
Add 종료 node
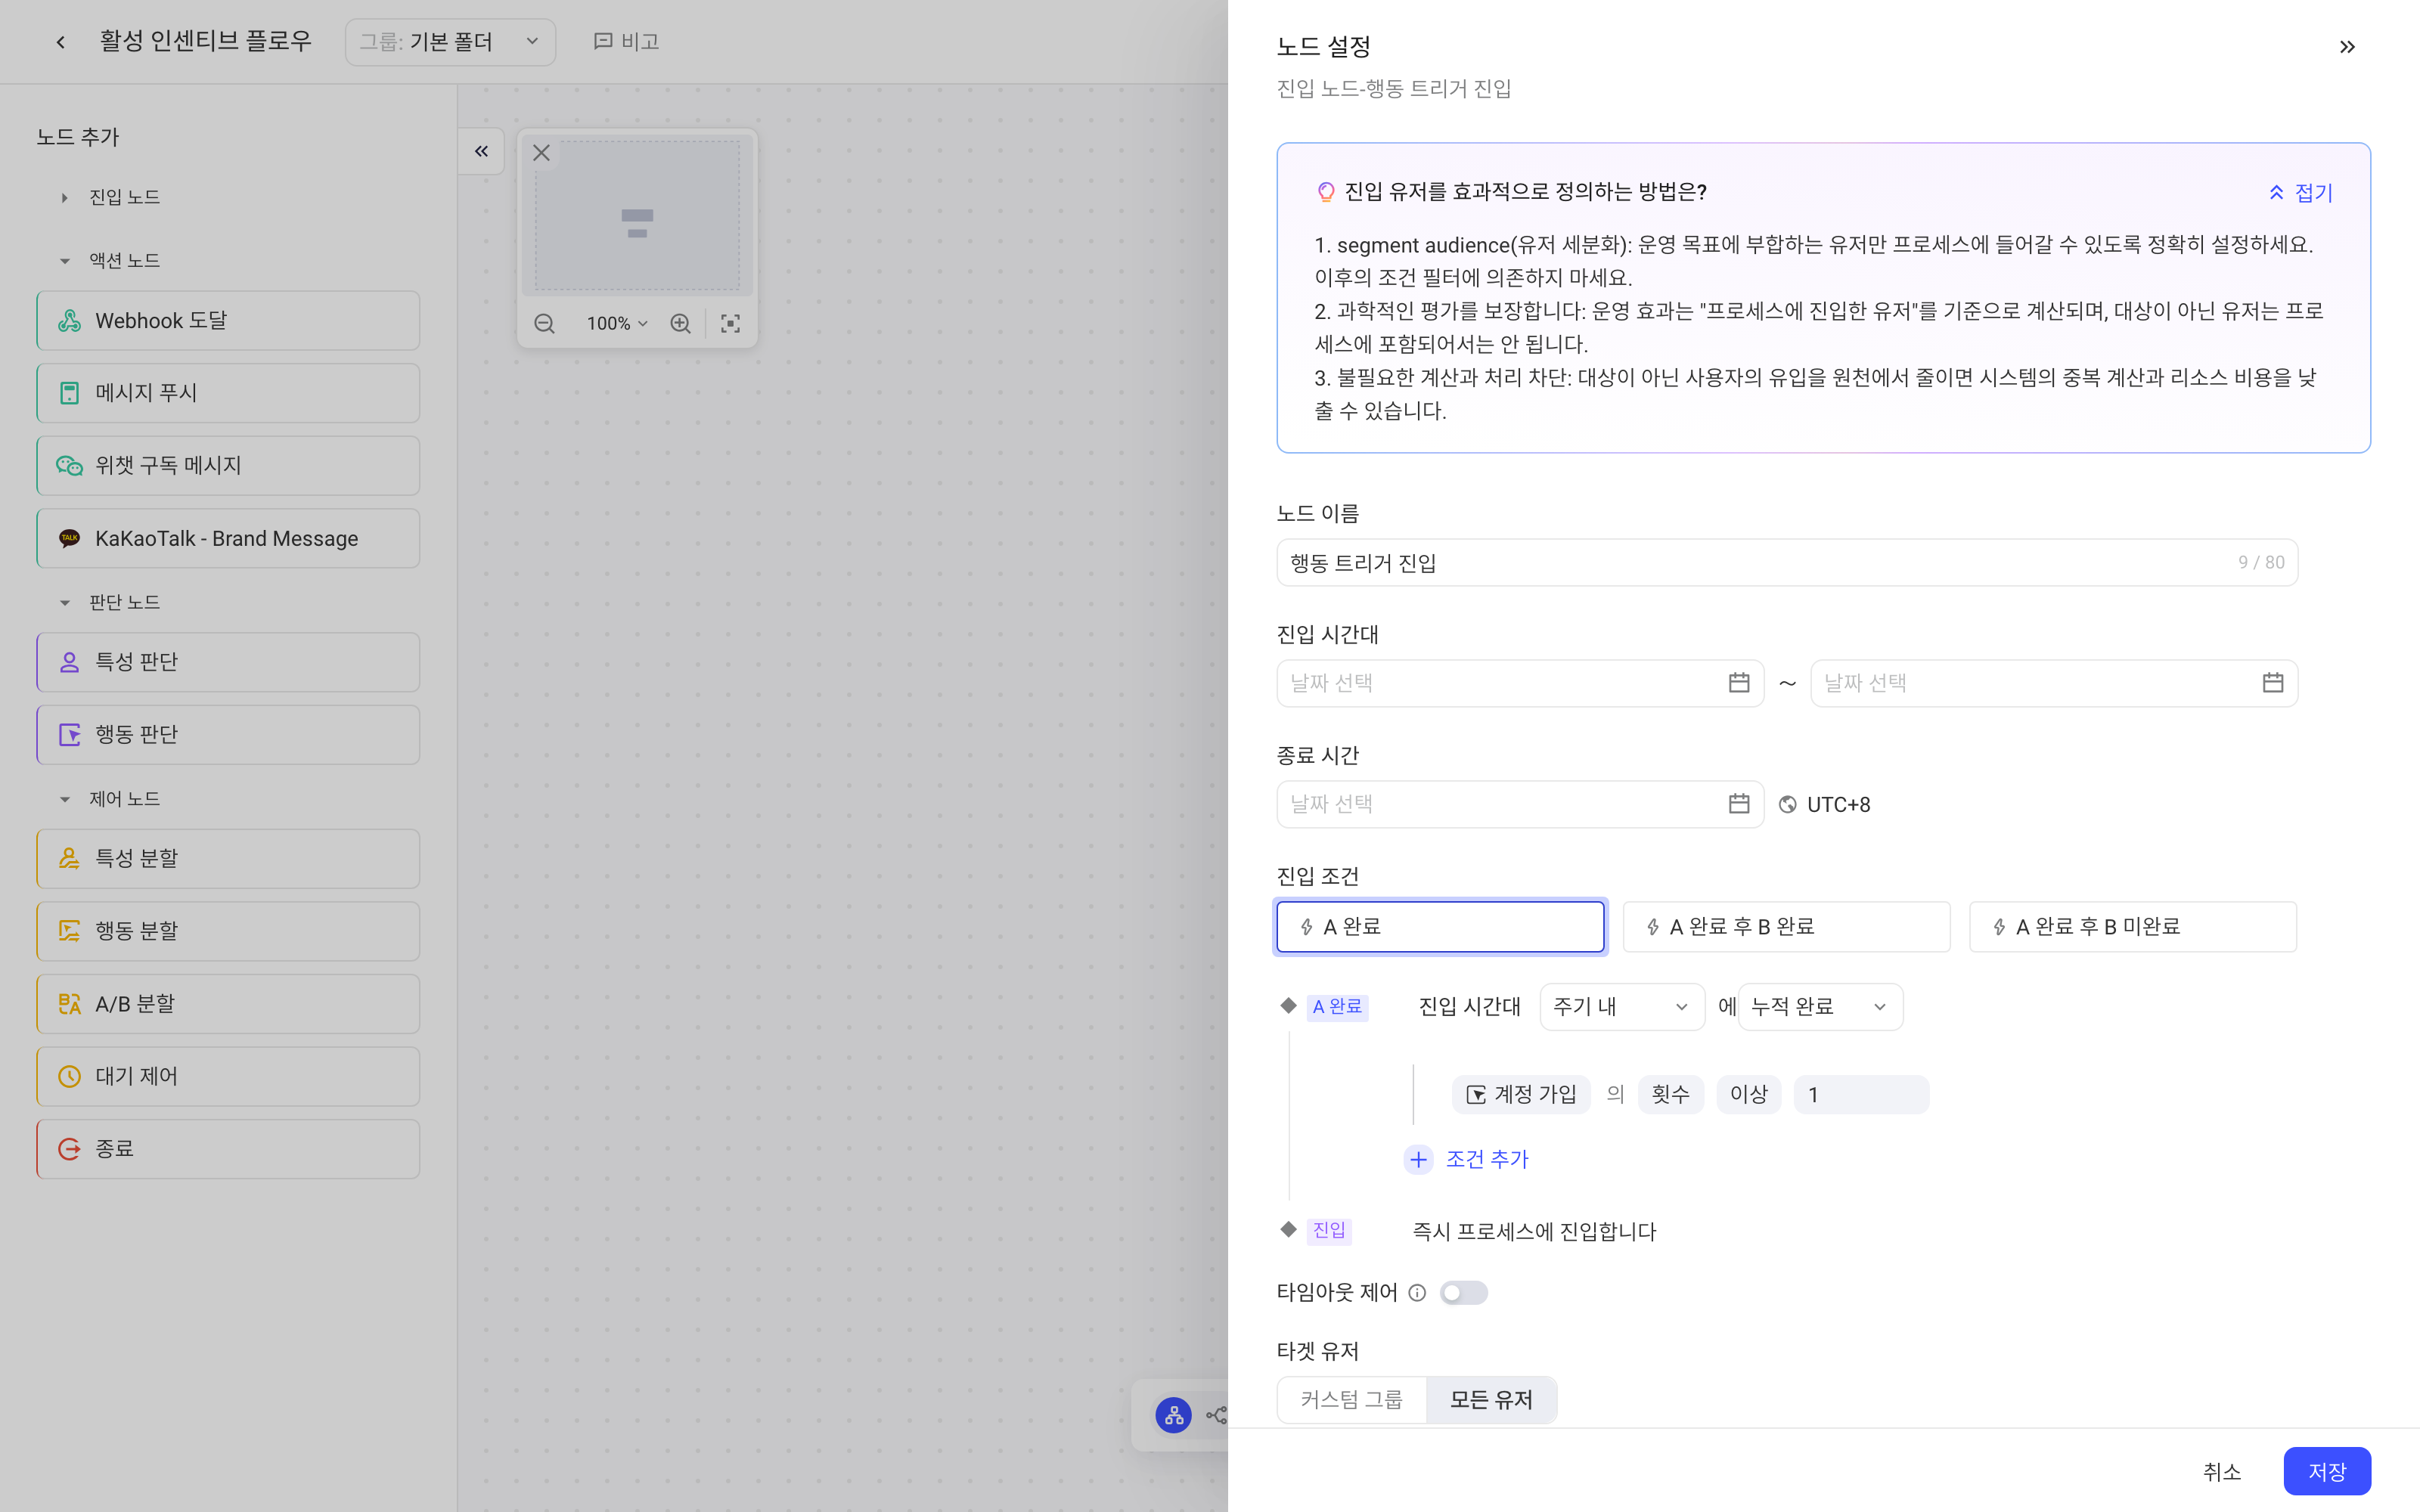pos(228,1149)
